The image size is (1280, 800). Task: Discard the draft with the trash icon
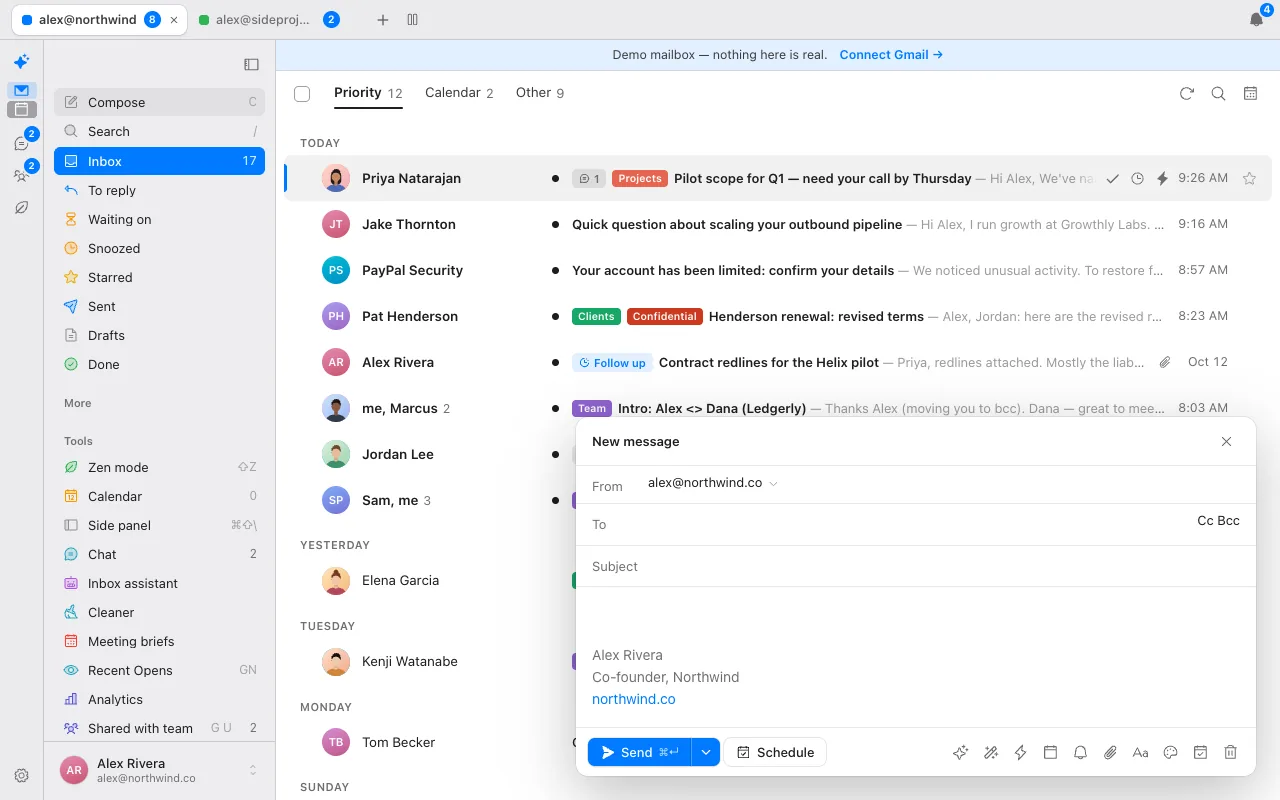1231,753
